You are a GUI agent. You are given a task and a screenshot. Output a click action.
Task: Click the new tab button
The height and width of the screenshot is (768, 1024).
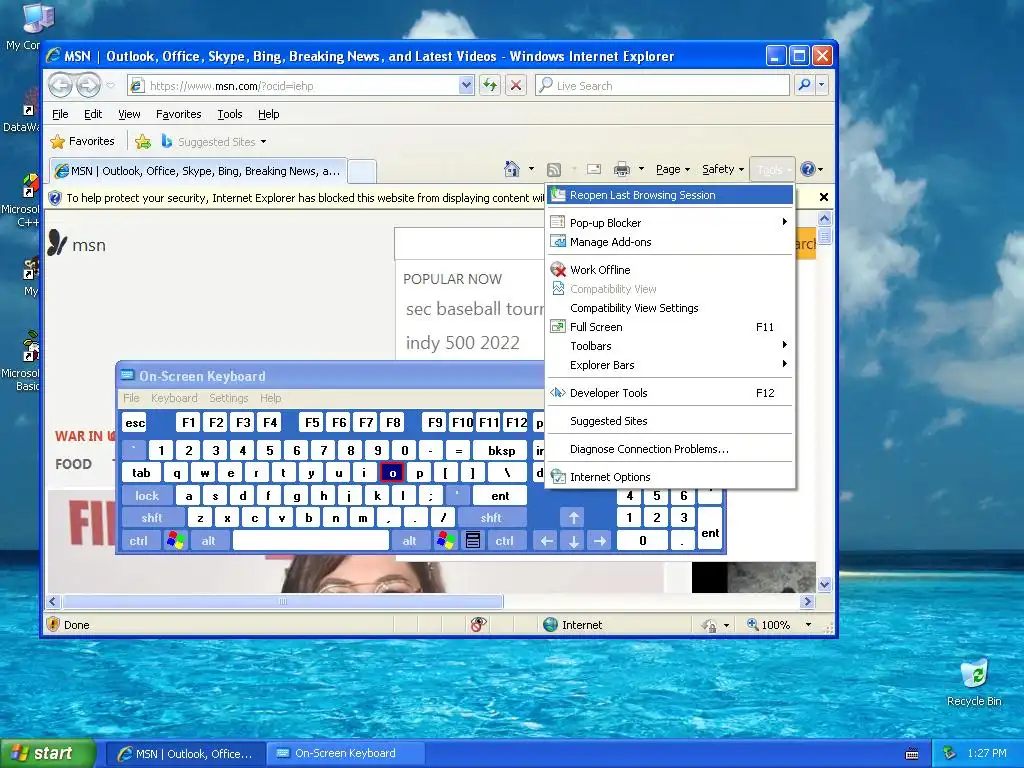click(362, 171)
